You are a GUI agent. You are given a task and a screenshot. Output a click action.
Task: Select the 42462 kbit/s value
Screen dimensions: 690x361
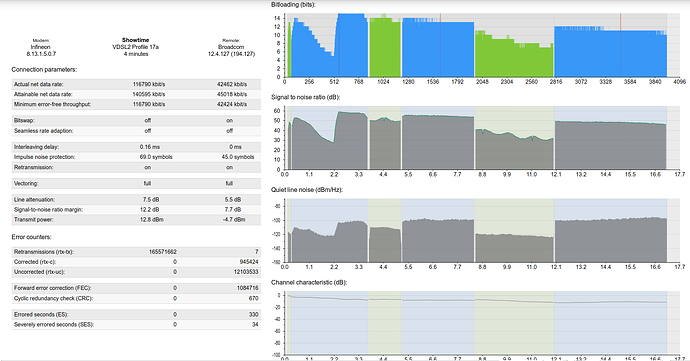coord(232,84)
